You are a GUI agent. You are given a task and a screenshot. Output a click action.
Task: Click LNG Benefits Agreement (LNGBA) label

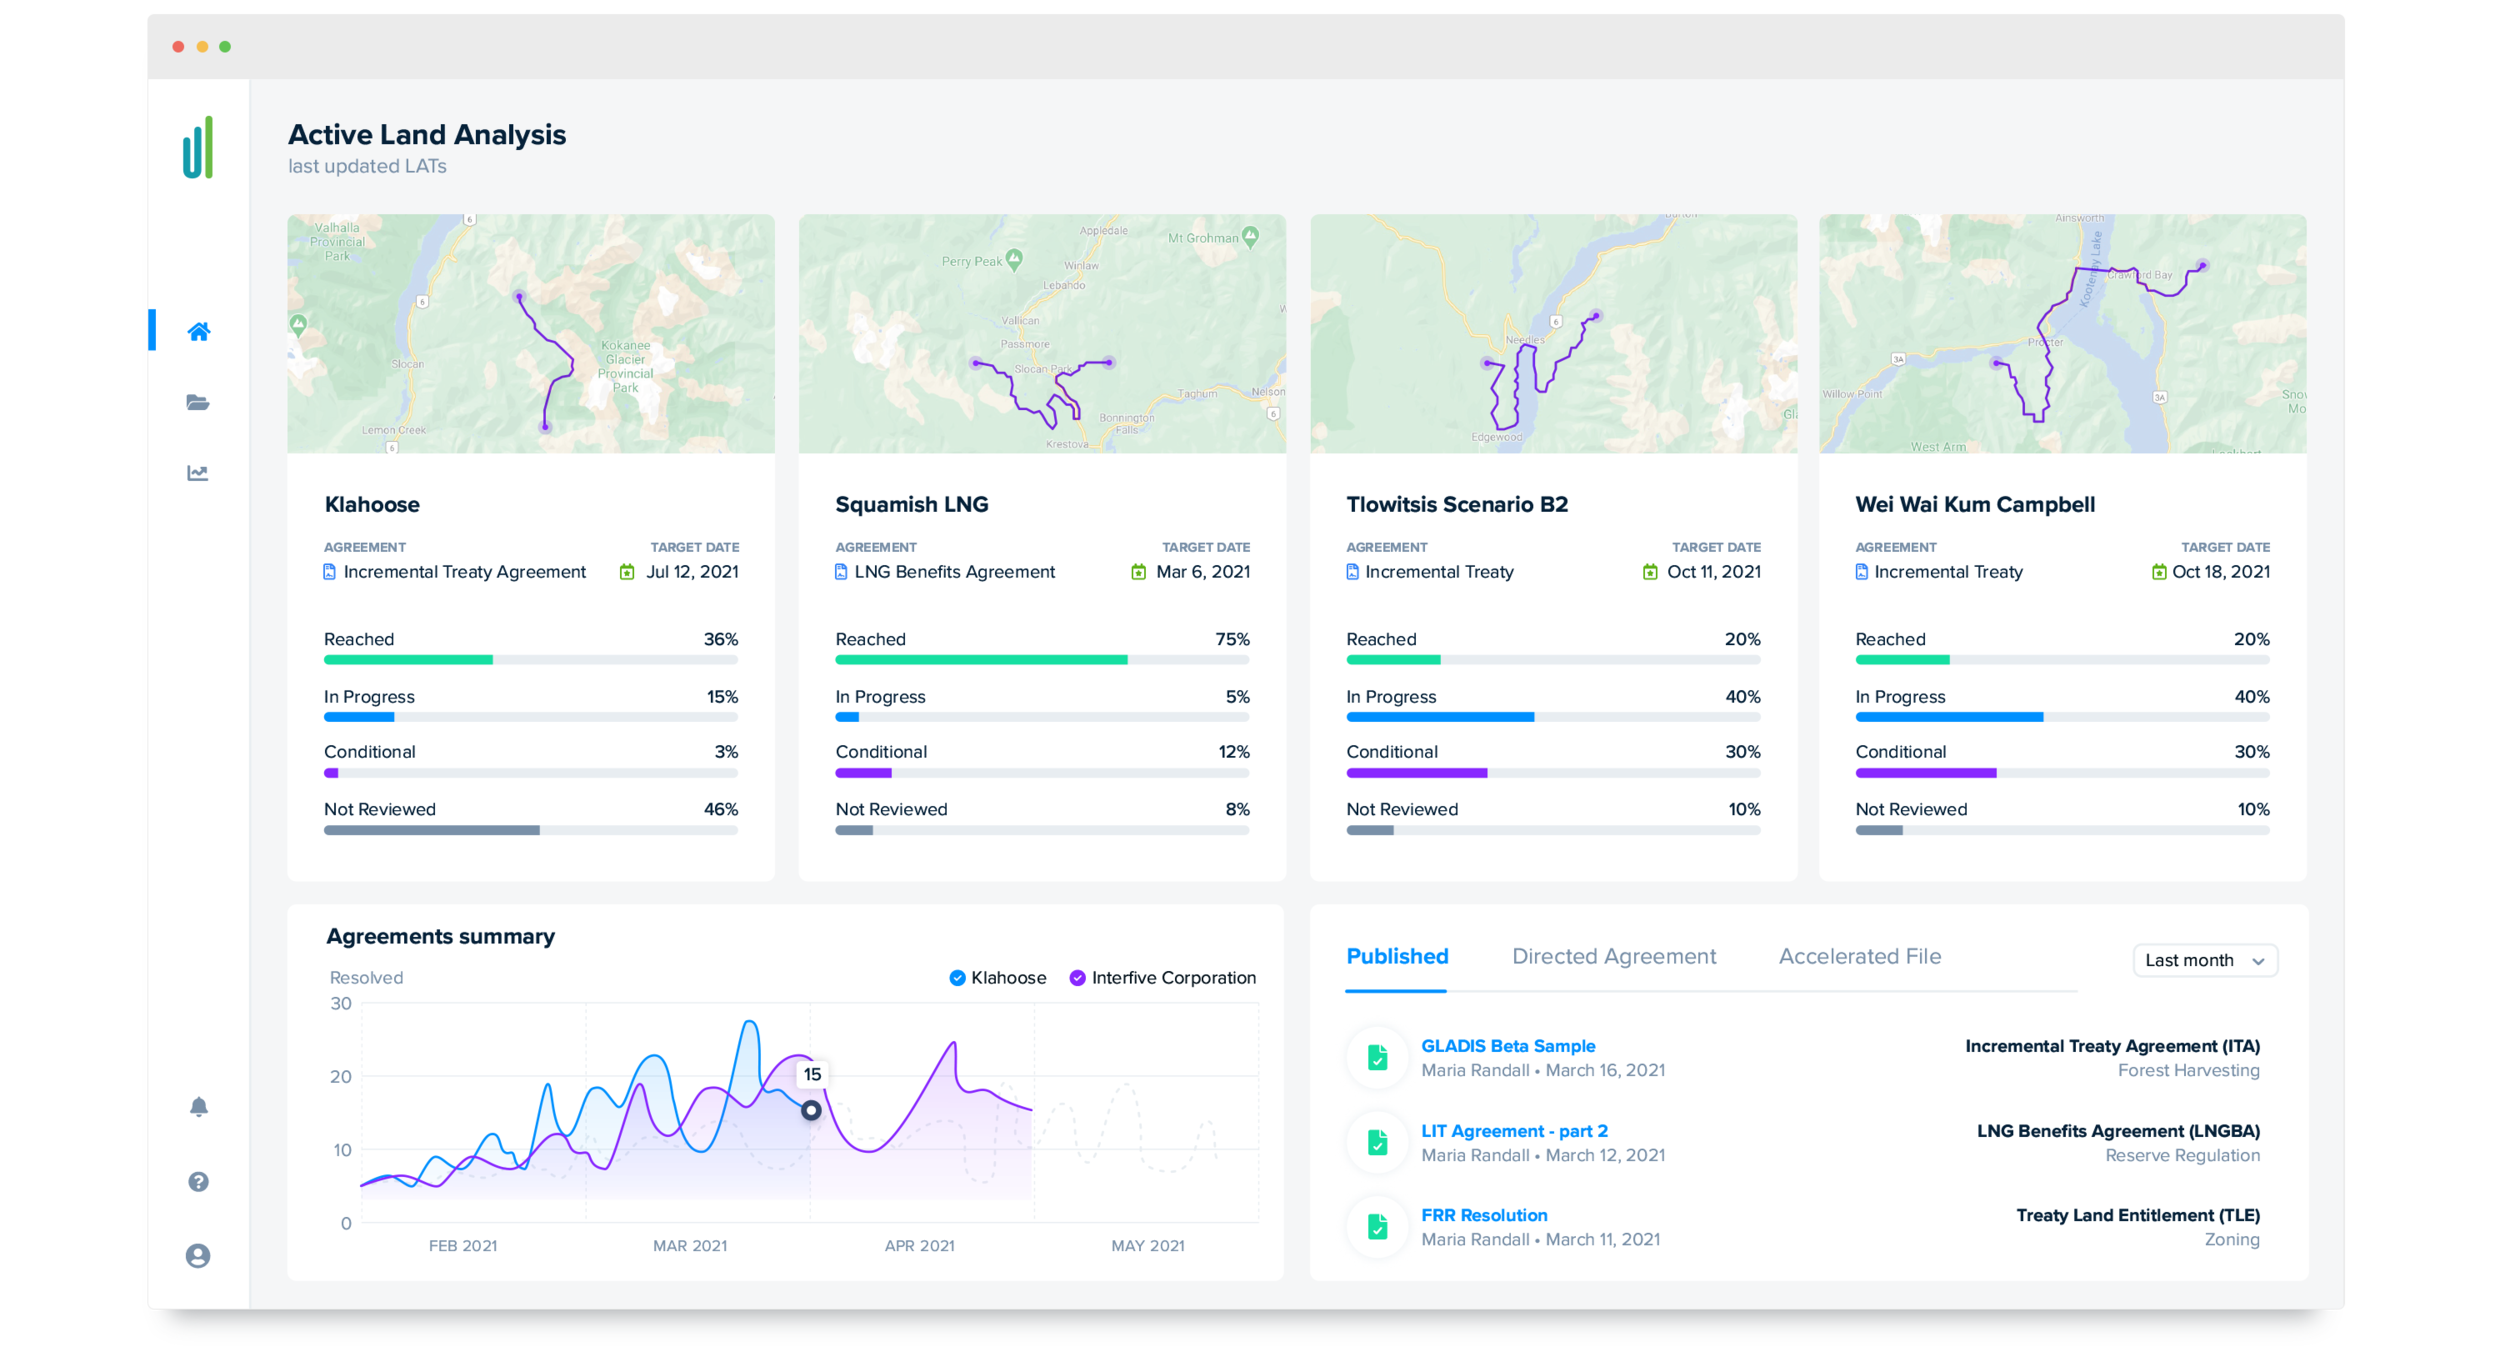pyautogui.click(x=2118, y=1131)
